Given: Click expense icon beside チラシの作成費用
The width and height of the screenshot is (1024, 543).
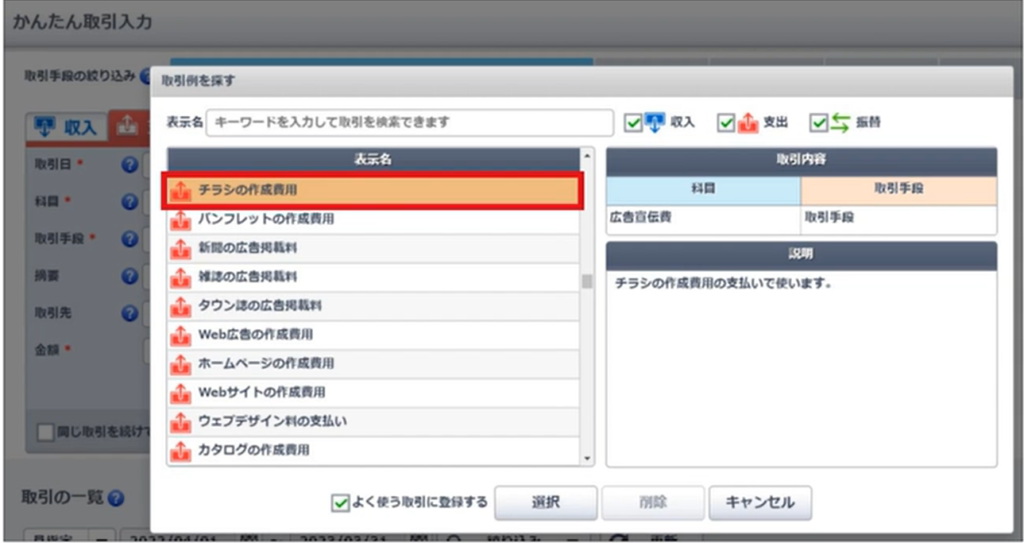Looking at the screenshot, I should [x=181, y=189].
